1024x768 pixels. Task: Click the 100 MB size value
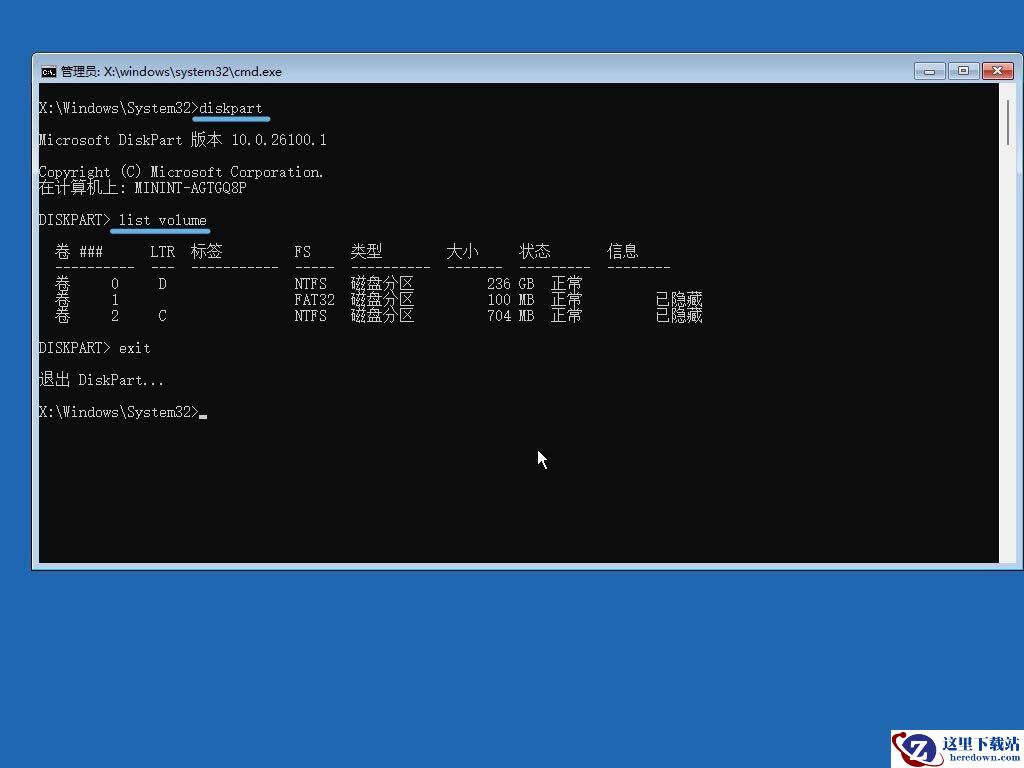(511, 300)
